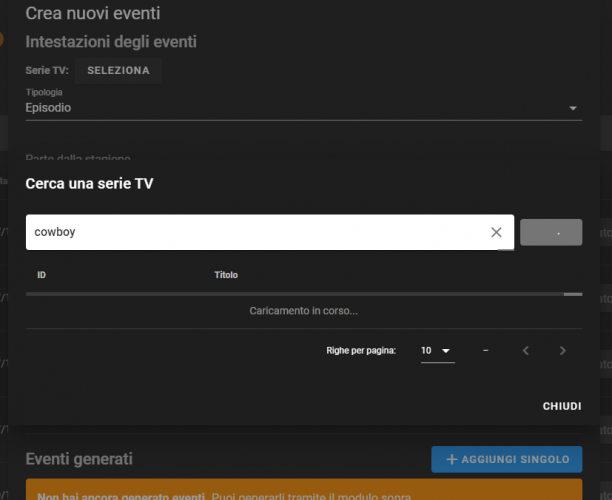
Task: Click the grey search submit button
Action: pos(551,232)
